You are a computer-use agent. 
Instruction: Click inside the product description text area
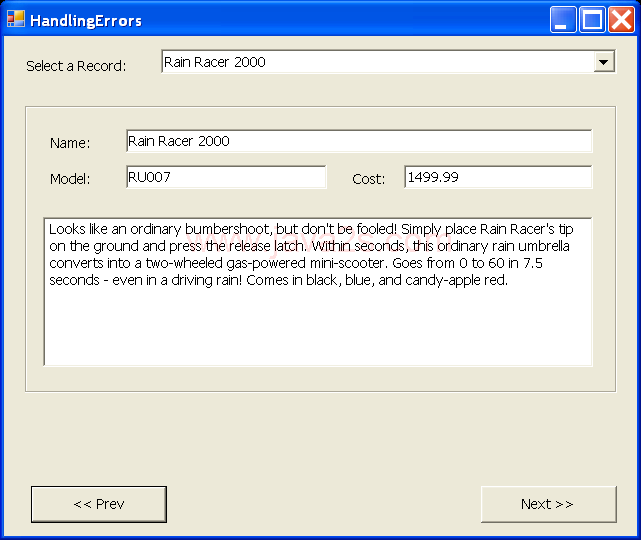[x=318, y=292]
